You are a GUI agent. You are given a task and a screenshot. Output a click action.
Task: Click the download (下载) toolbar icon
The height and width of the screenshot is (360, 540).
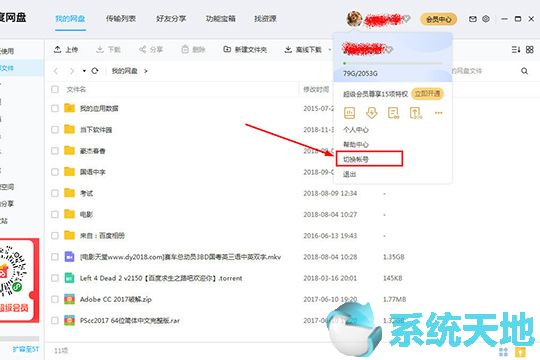(100, 50)
